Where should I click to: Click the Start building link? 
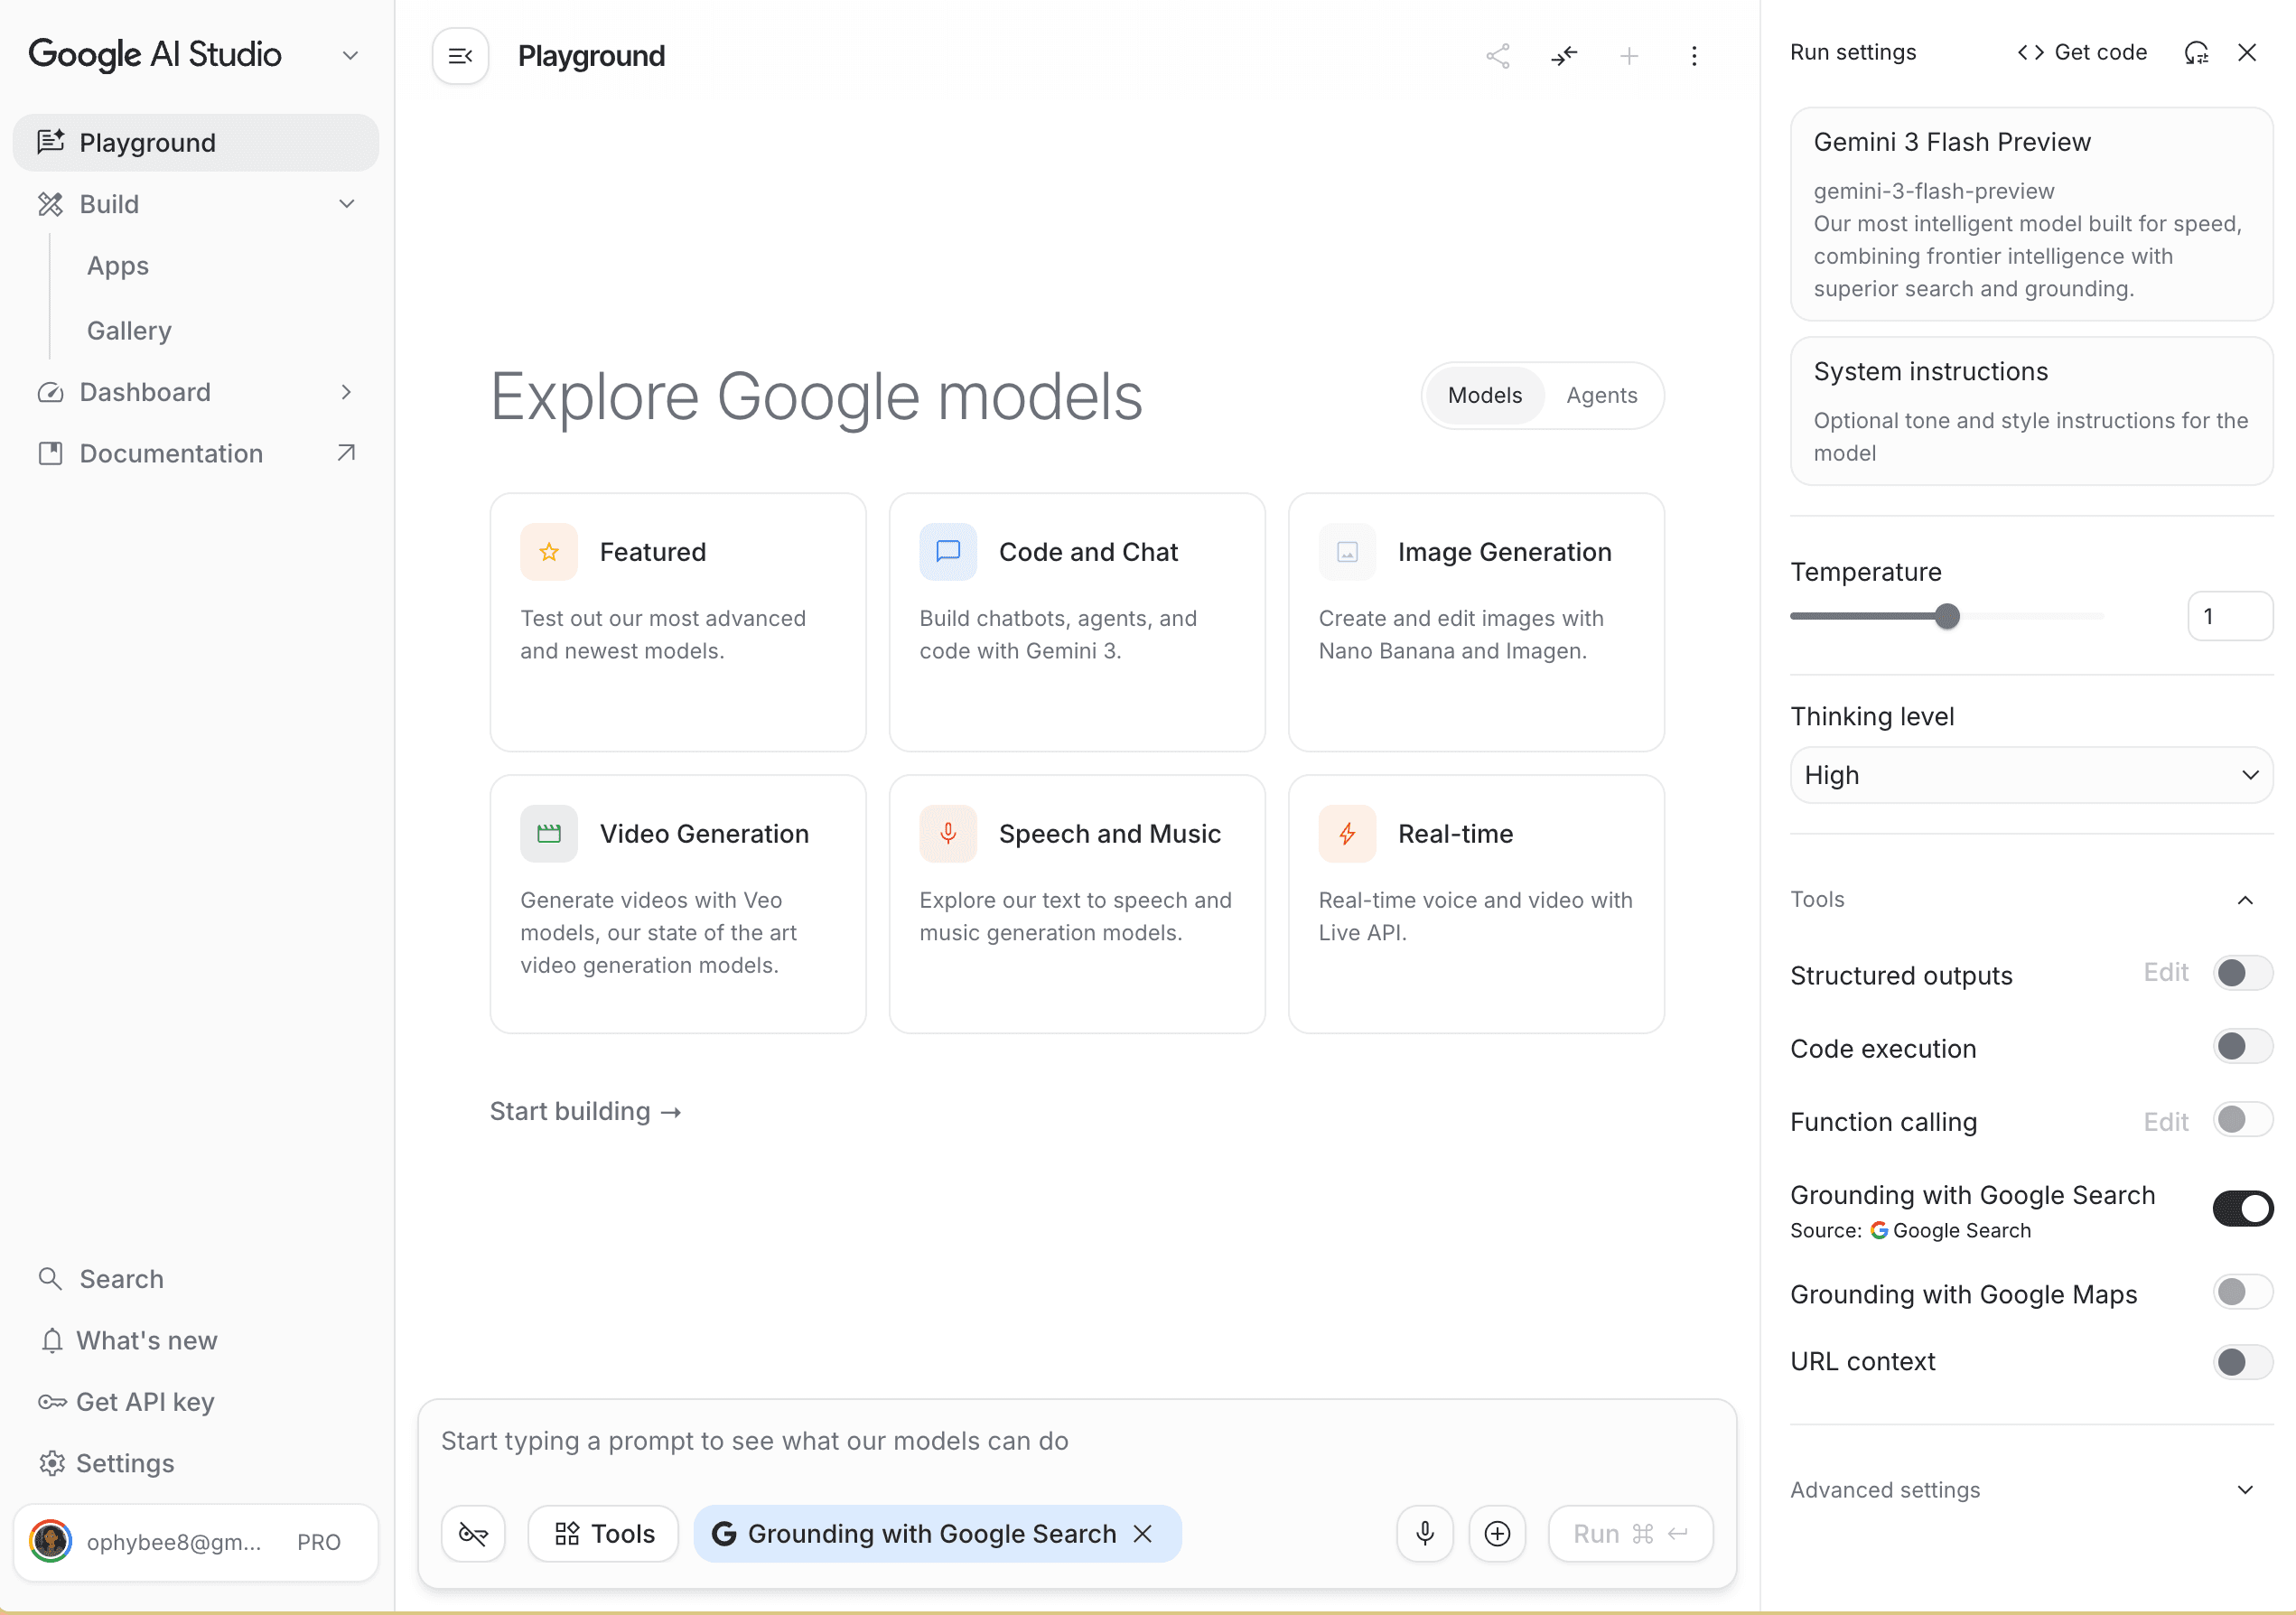pos(585,1112)
